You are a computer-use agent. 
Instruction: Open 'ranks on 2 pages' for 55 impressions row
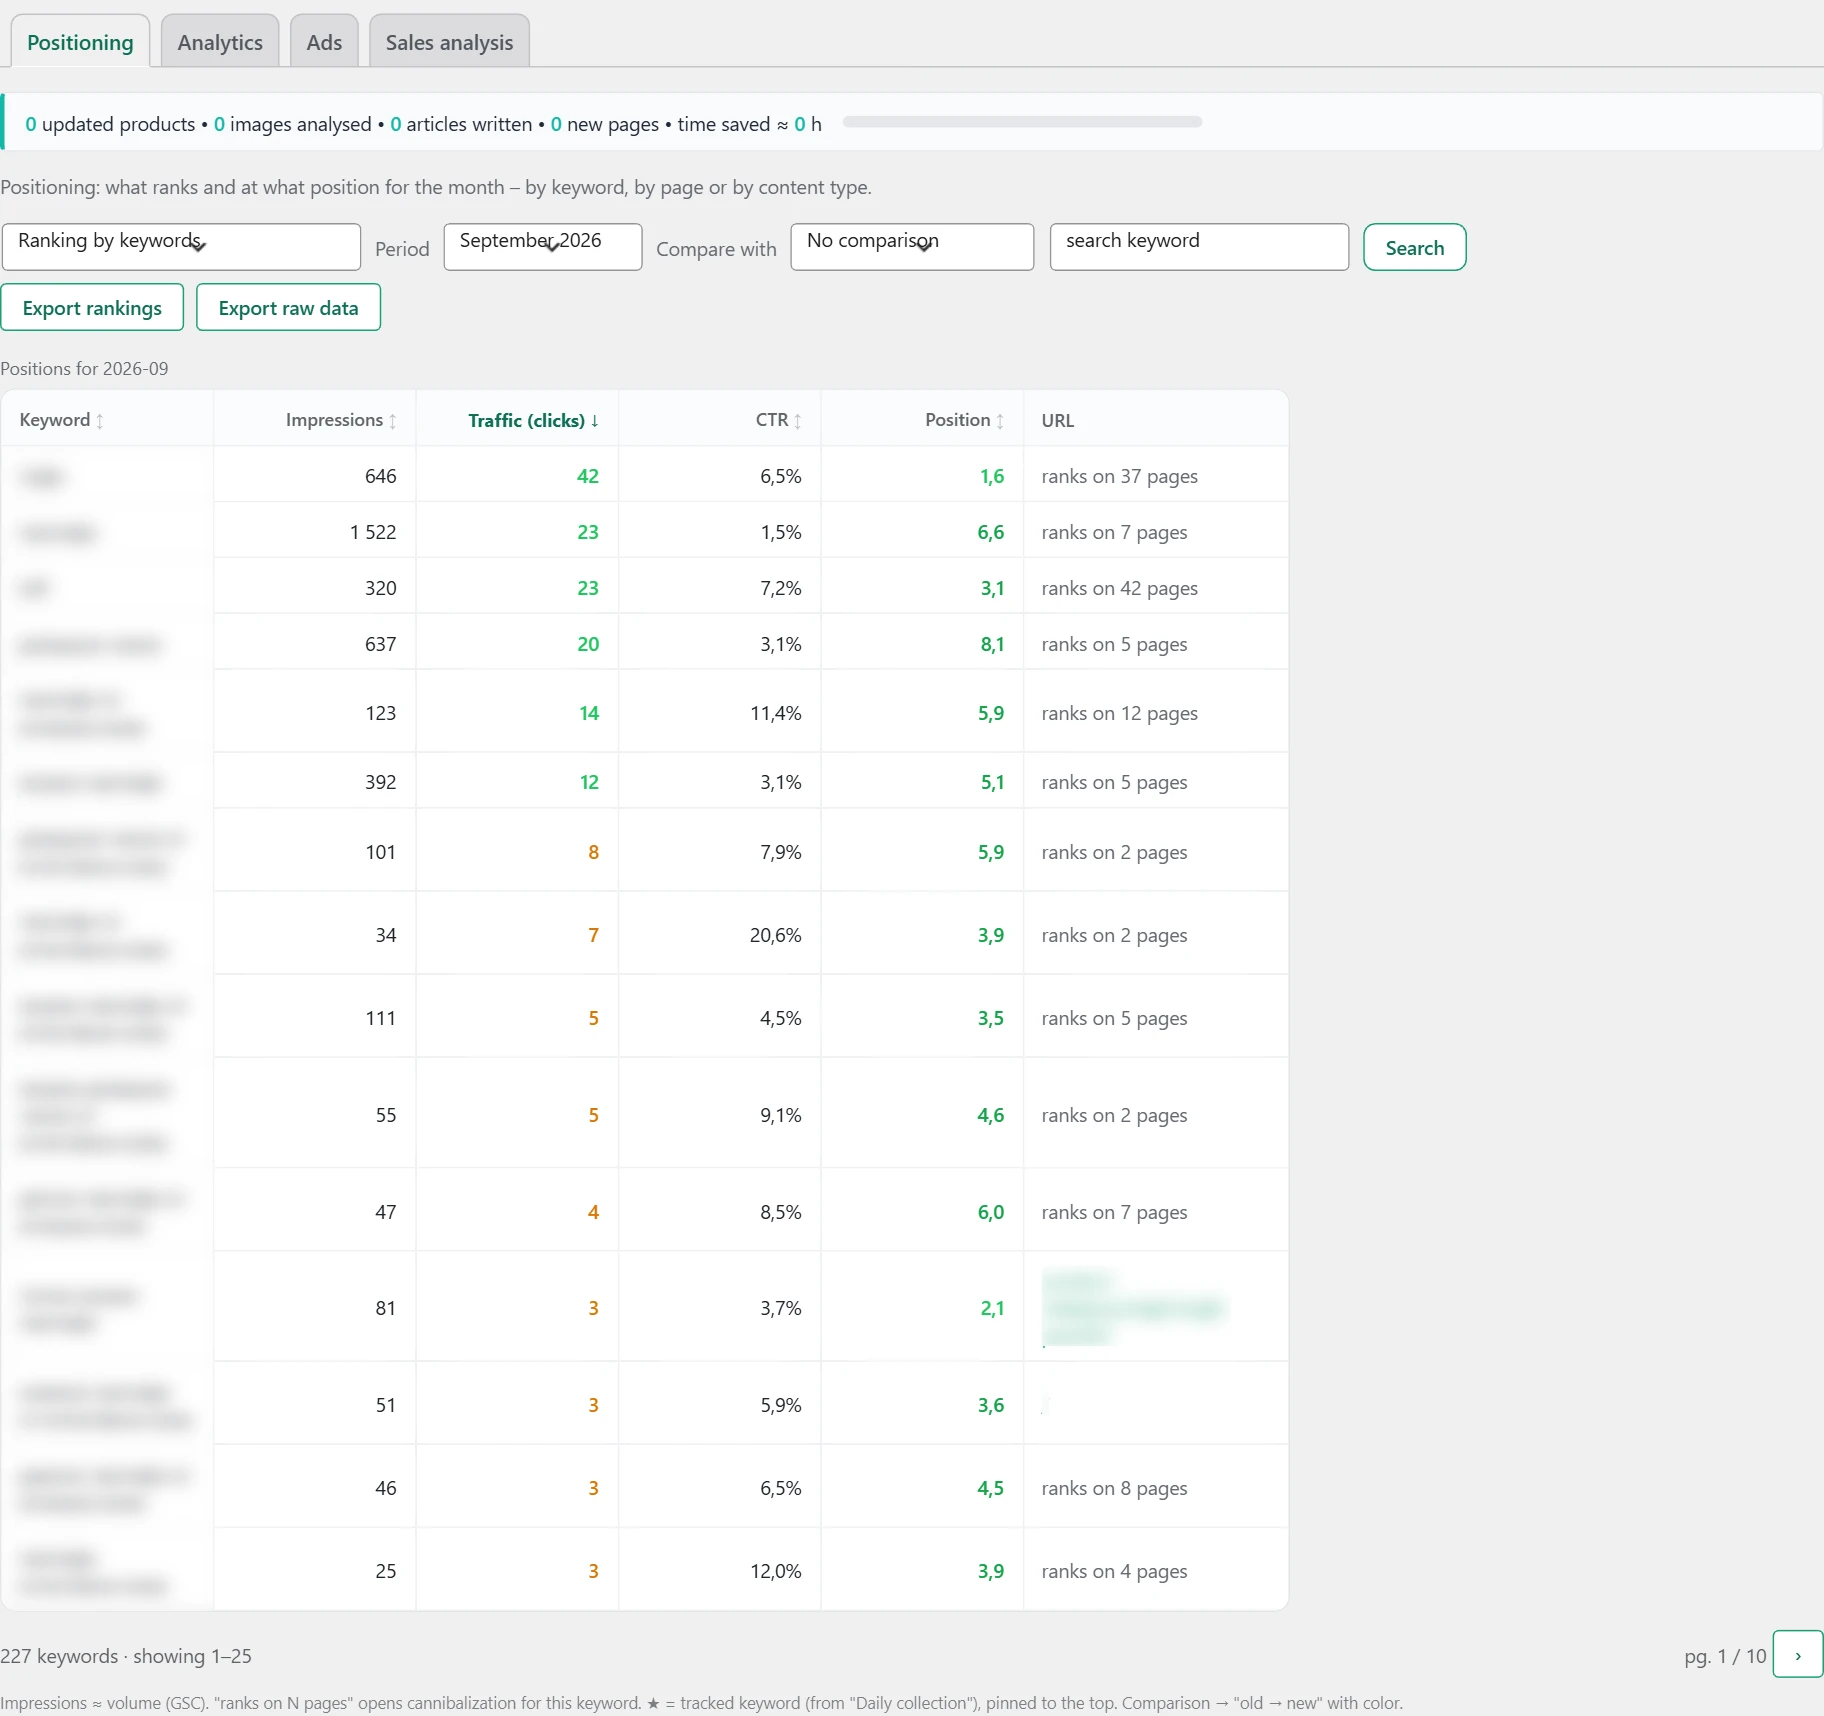(x=1114, y=1115)
